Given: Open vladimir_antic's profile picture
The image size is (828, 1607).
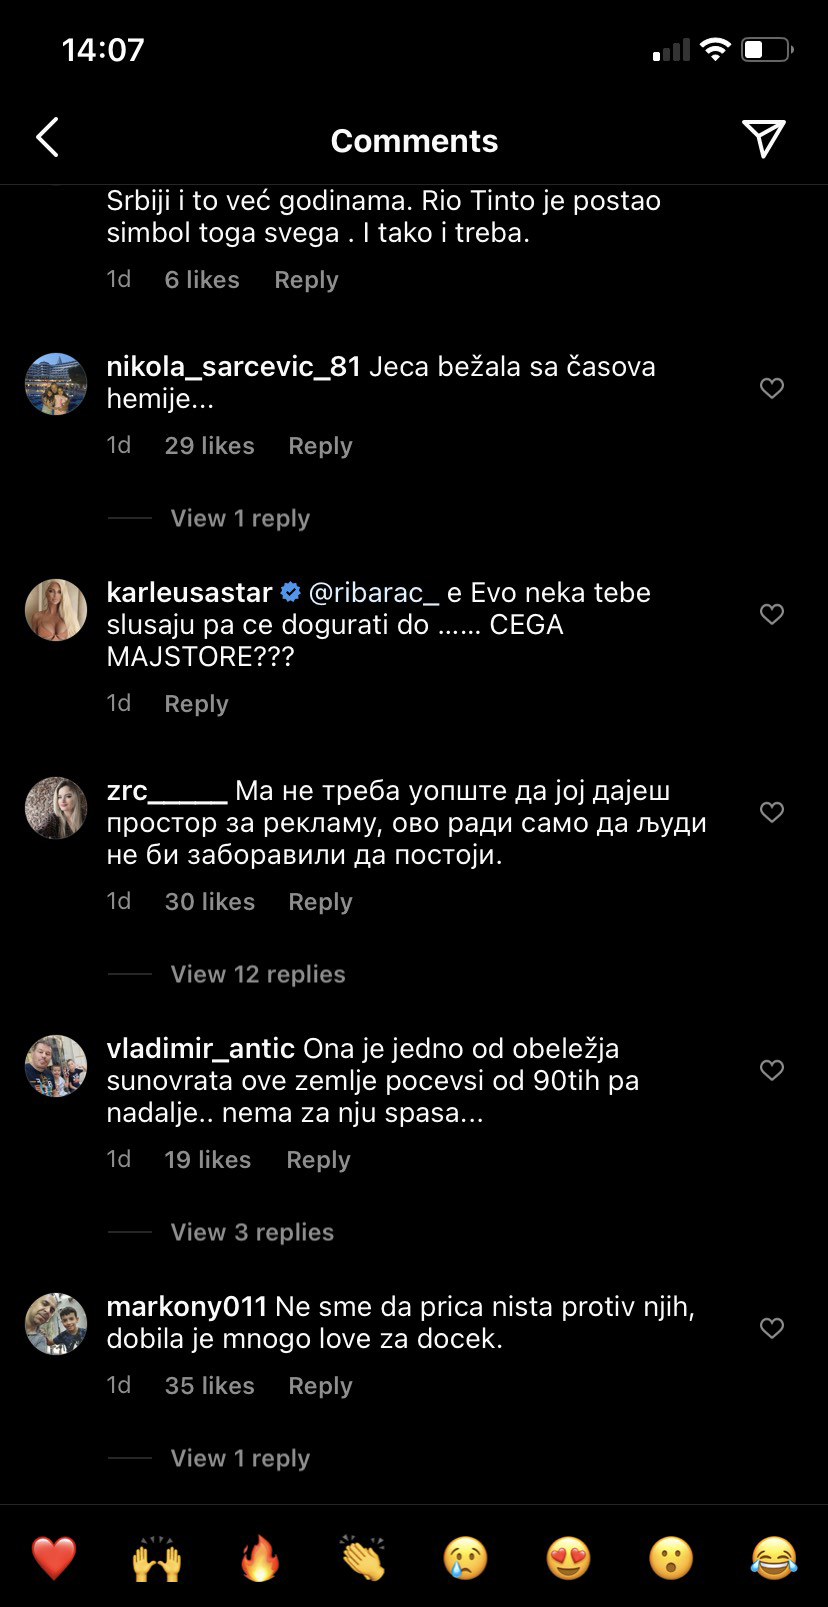Looking at the screenshot, I should [56, 1066].
